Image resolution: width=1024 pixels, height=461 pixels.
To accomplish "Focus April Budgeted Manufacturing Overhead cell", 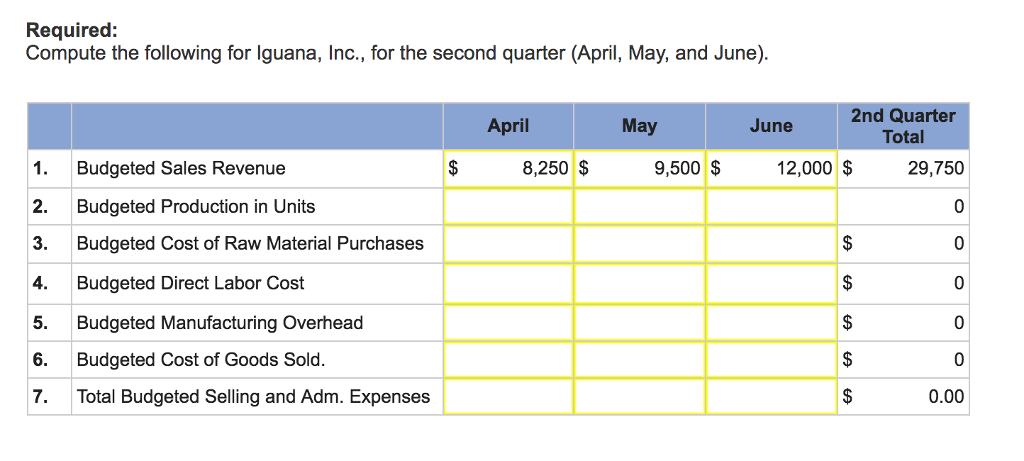I will [508, 323].
